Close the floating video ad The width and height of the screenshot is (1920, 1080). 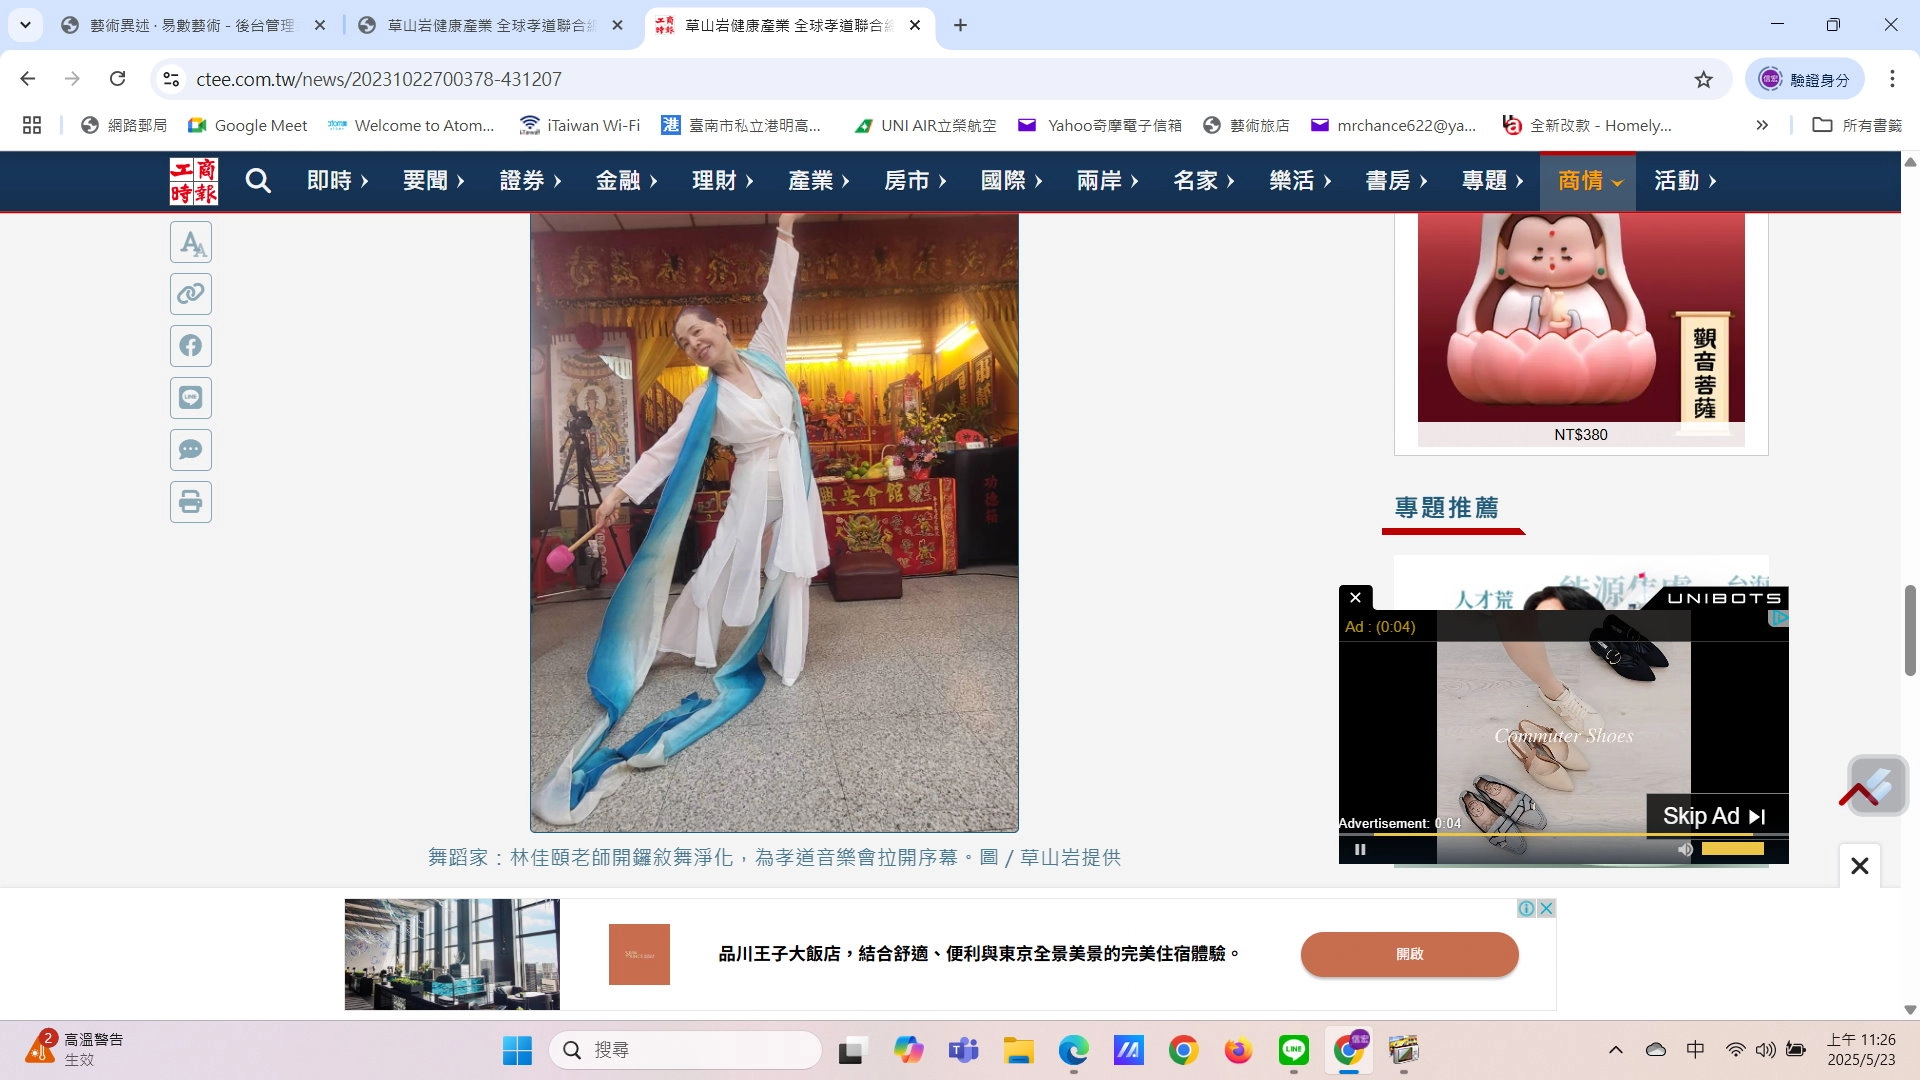pos(1355,598)
